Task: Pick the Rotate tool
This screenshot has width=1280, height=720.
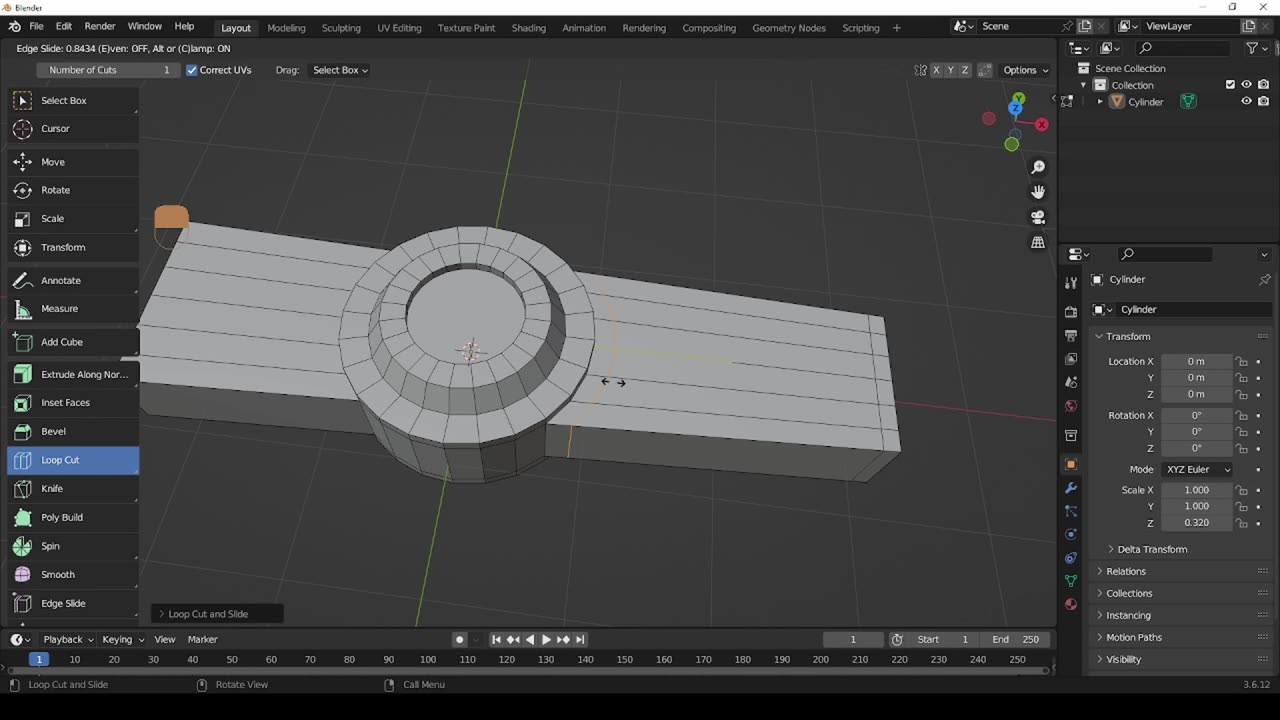Action: pyautogui.click(x=73, y=190)
